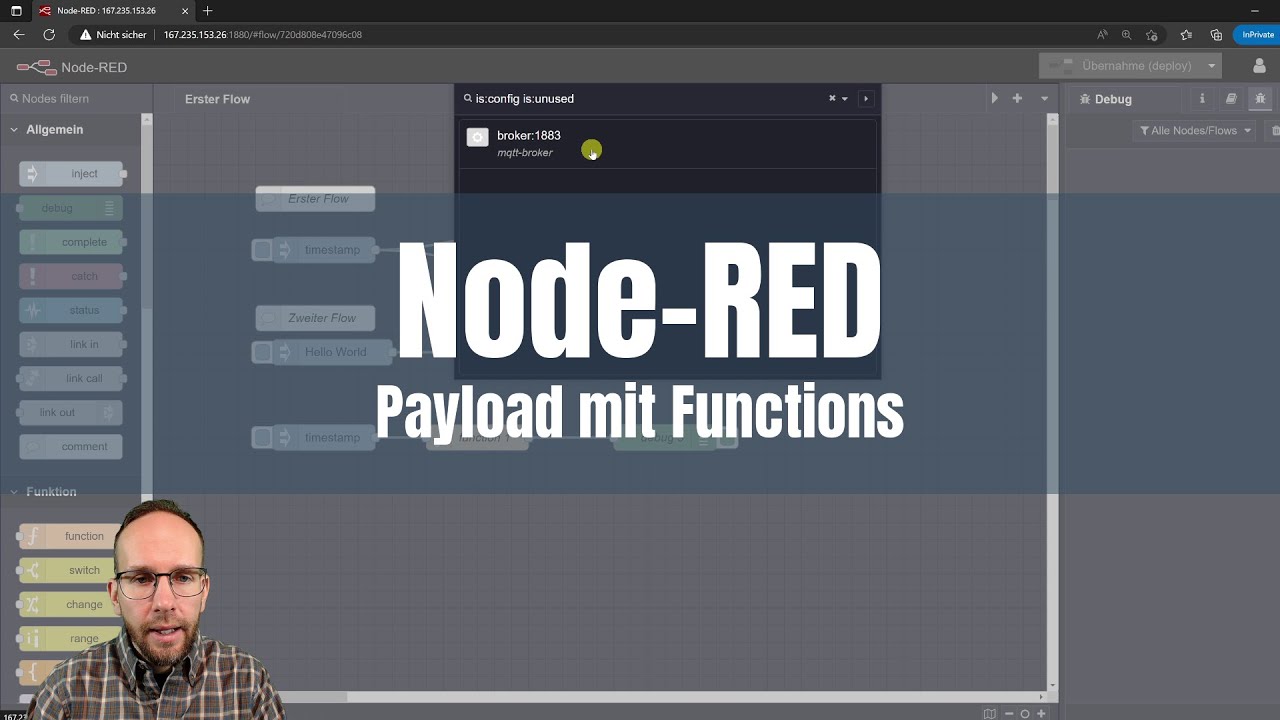Trigger the Hello World inject button
The width and height of the screenshot is (1280, 720).
[x=262, y=352]
